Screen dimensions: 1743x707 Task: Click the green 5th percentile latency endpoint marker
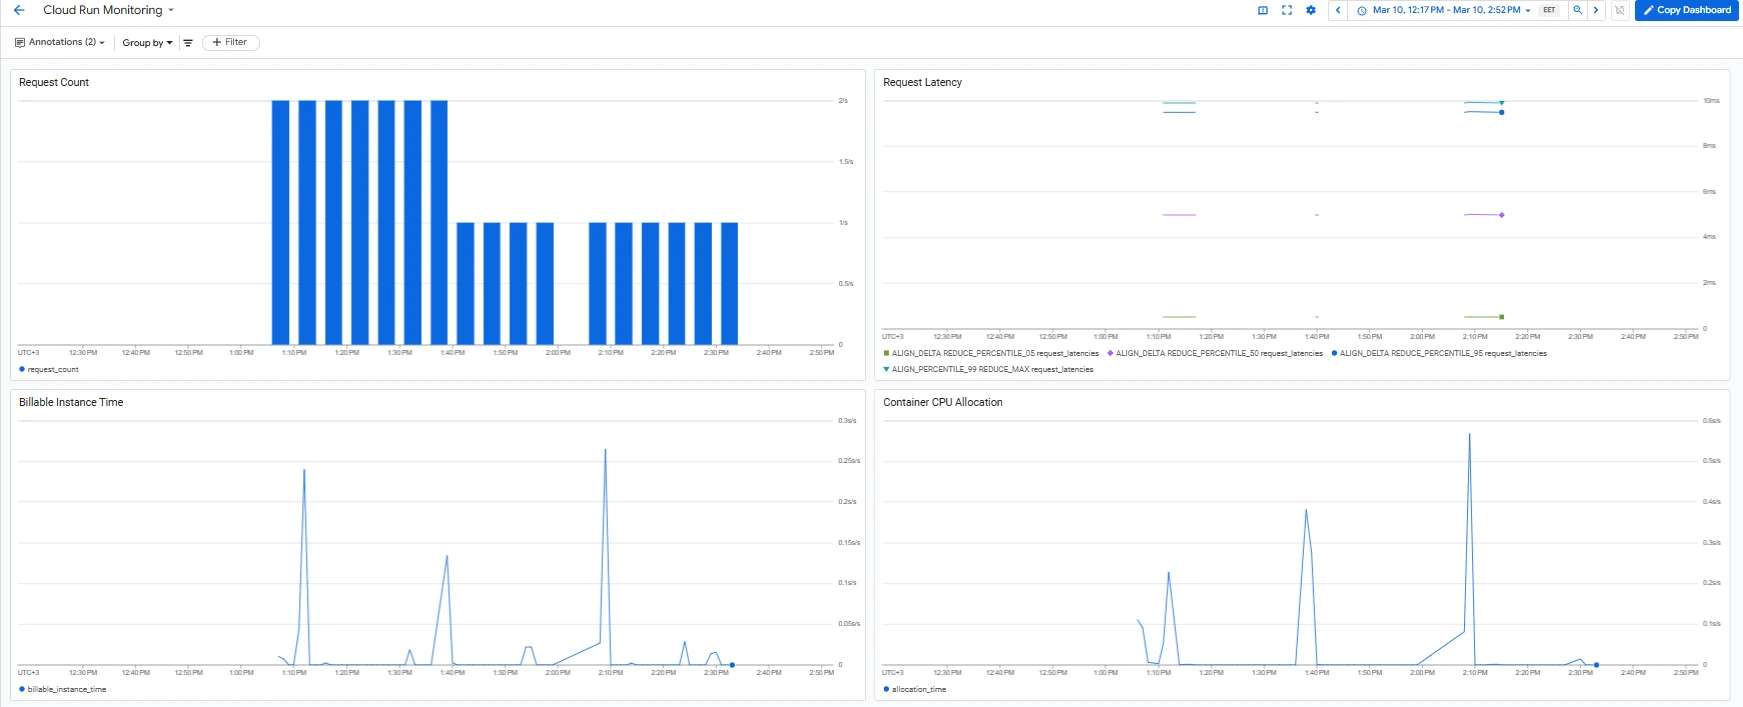click(x=1502, y=317)
